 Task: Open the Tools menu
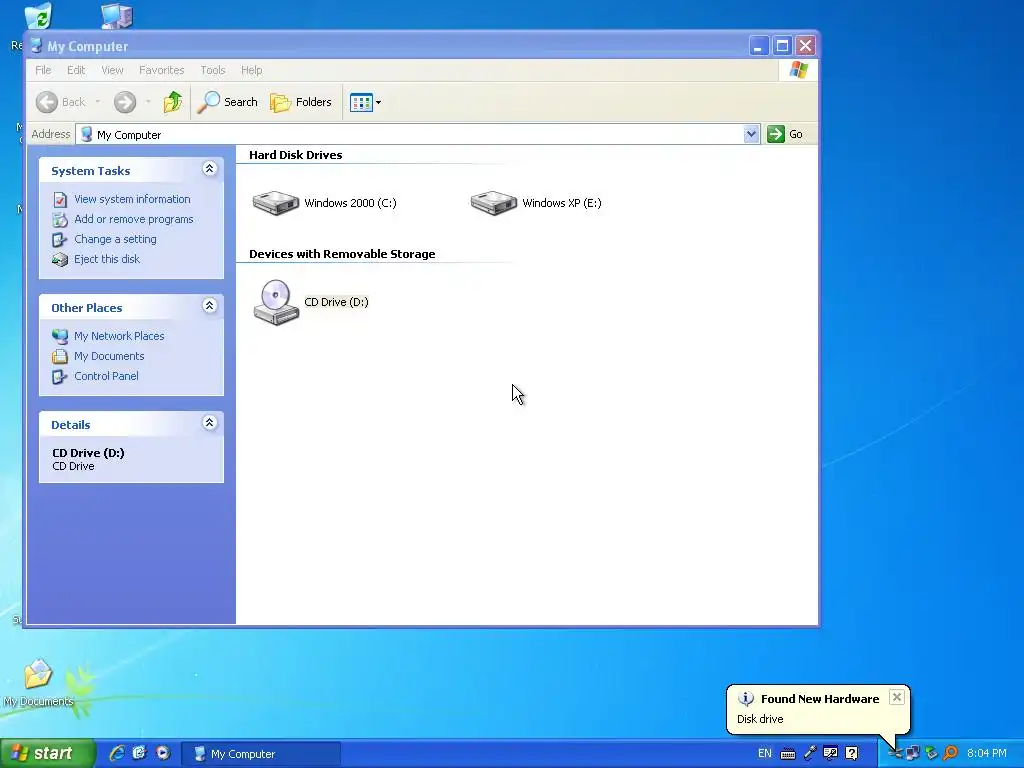click(213, 70)
